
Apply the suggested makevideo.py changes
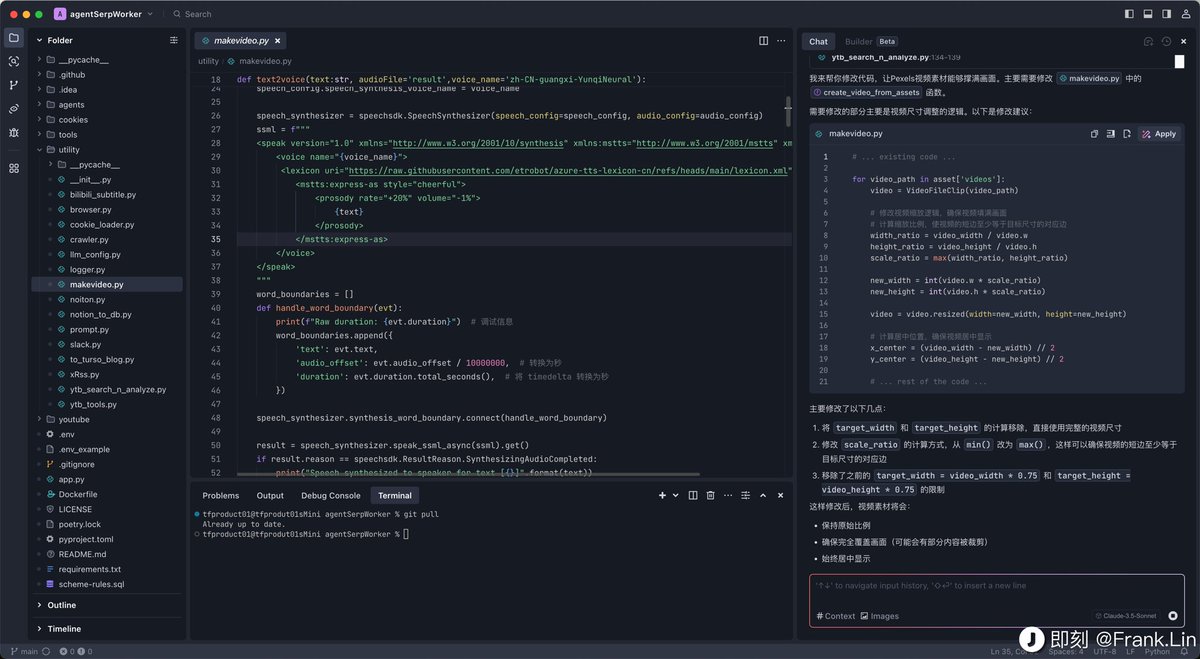click(1160, 133)
